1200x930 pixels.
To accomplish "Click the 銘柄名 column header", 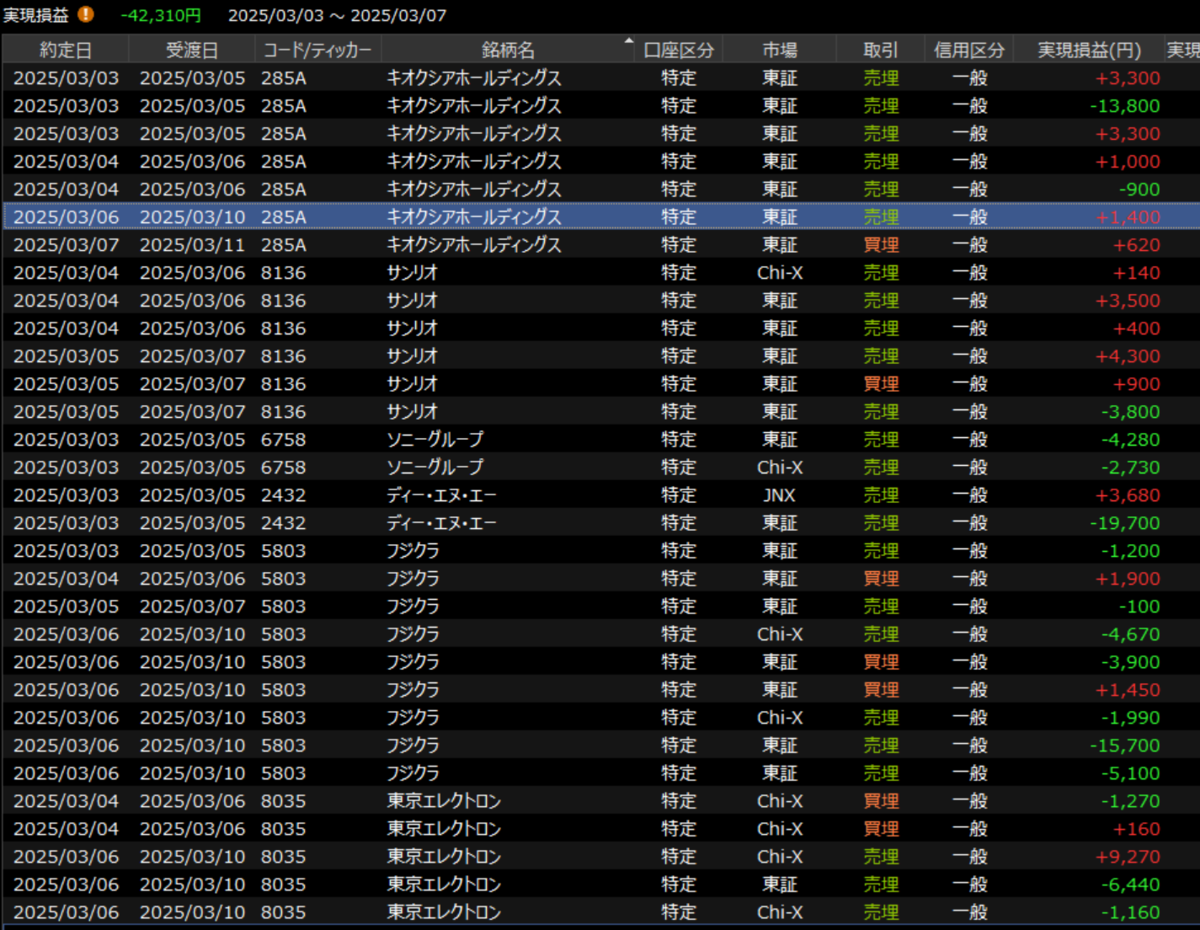I will pos(508,49).
